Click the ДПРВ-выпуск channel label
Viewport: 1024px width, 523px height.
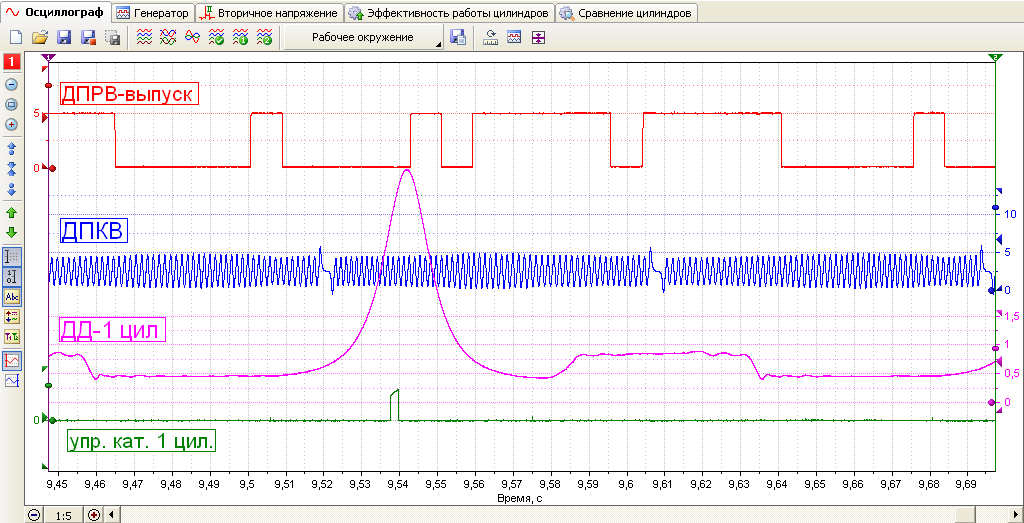pos(129,93)
